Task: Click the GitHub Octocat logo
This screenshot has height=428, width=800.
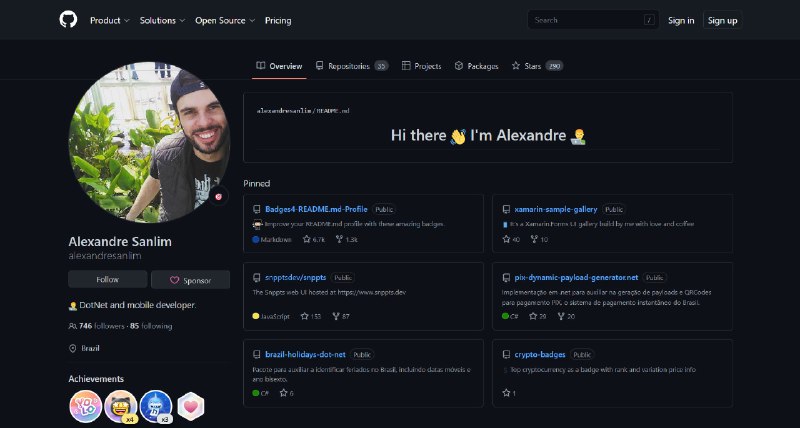Action: tap(68, 20)
